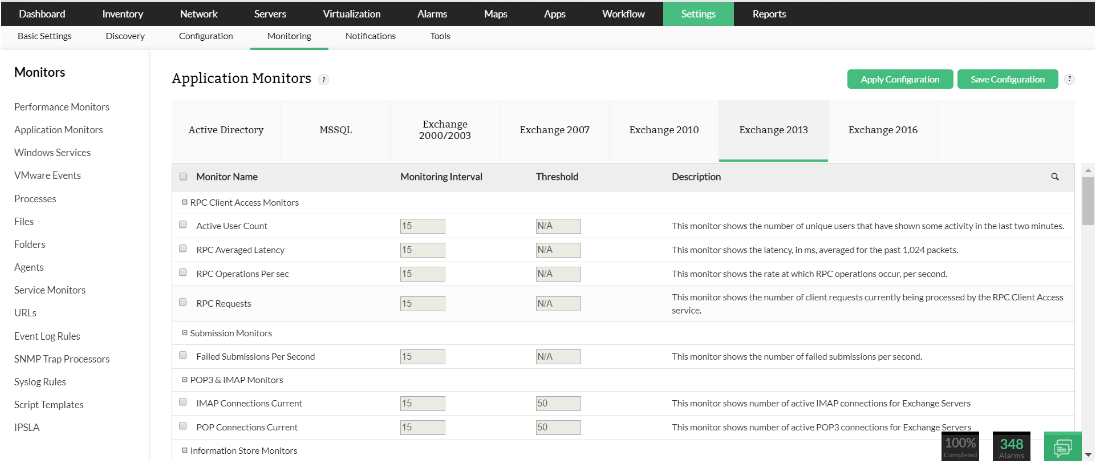The width and height of the screenshot is (1098, 461).
Task: Open the Alarms top menu
Action: [432, 14]
